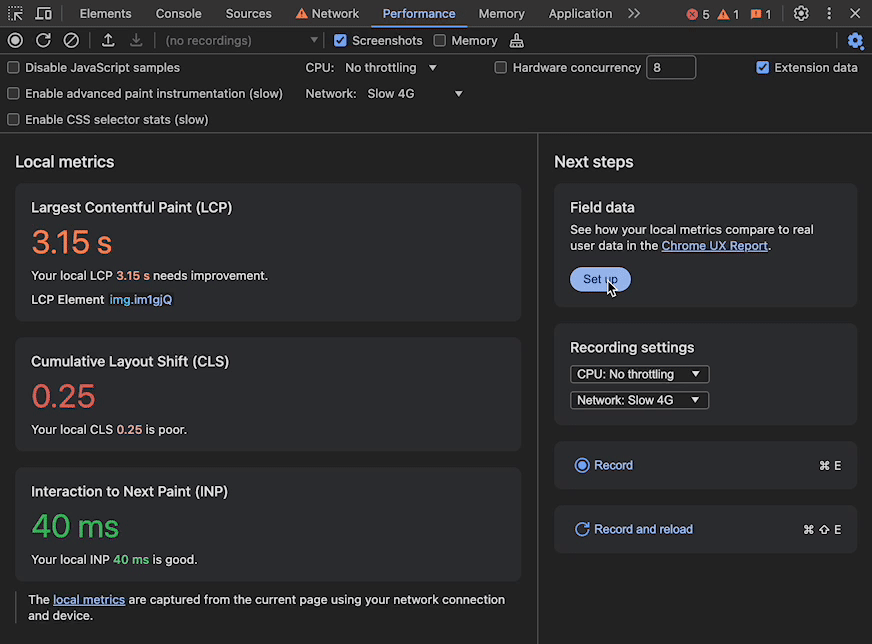Clear all performance recordings
The image size is (872, 644).
coord(68,40)
